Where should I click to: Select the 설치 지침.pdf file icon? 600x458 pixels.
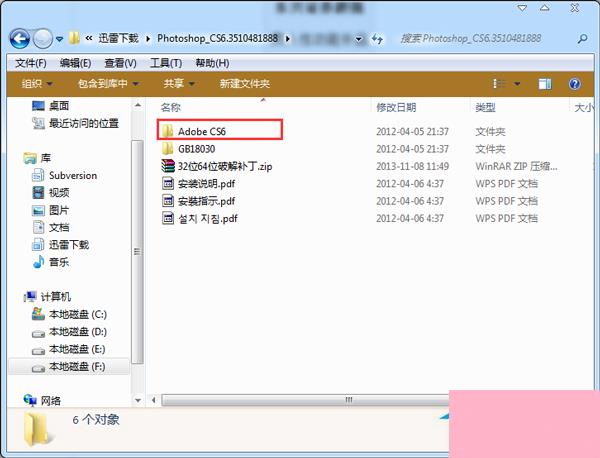coord(168,218)
